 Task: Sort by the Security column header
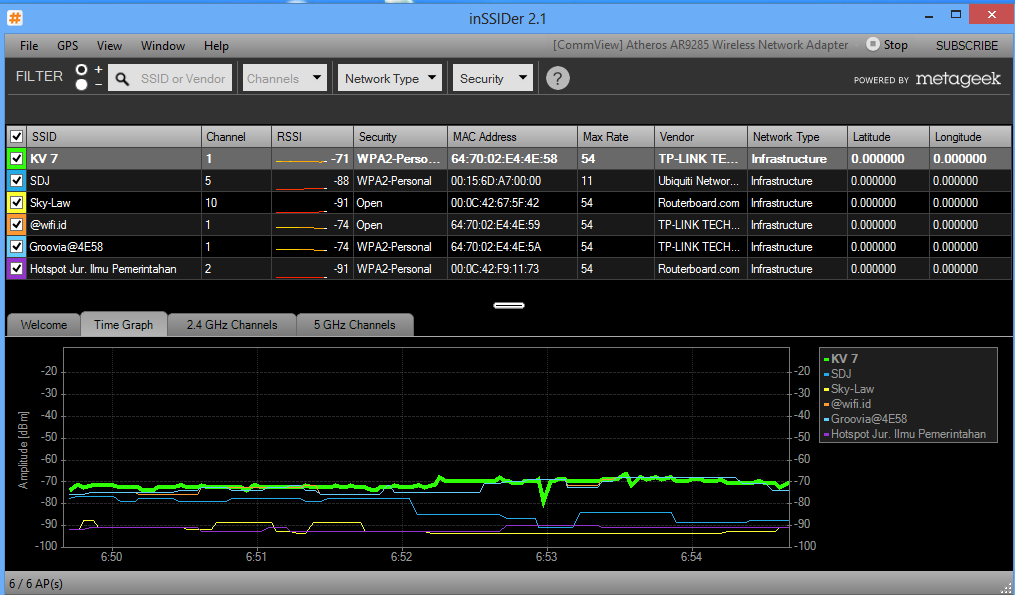click(x=401, y=137)
